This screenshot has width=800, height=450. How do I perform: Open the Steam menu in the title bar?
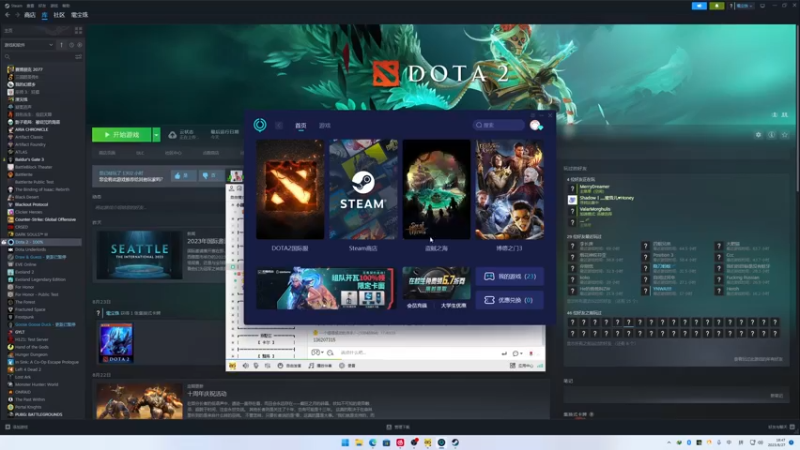point(16,6)
